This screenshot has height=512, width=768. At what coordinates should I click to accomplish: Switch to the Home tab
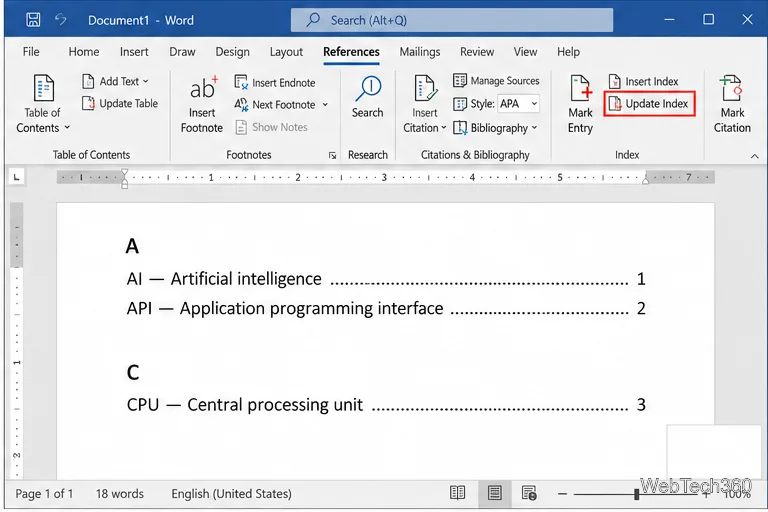tap(84, 51)
